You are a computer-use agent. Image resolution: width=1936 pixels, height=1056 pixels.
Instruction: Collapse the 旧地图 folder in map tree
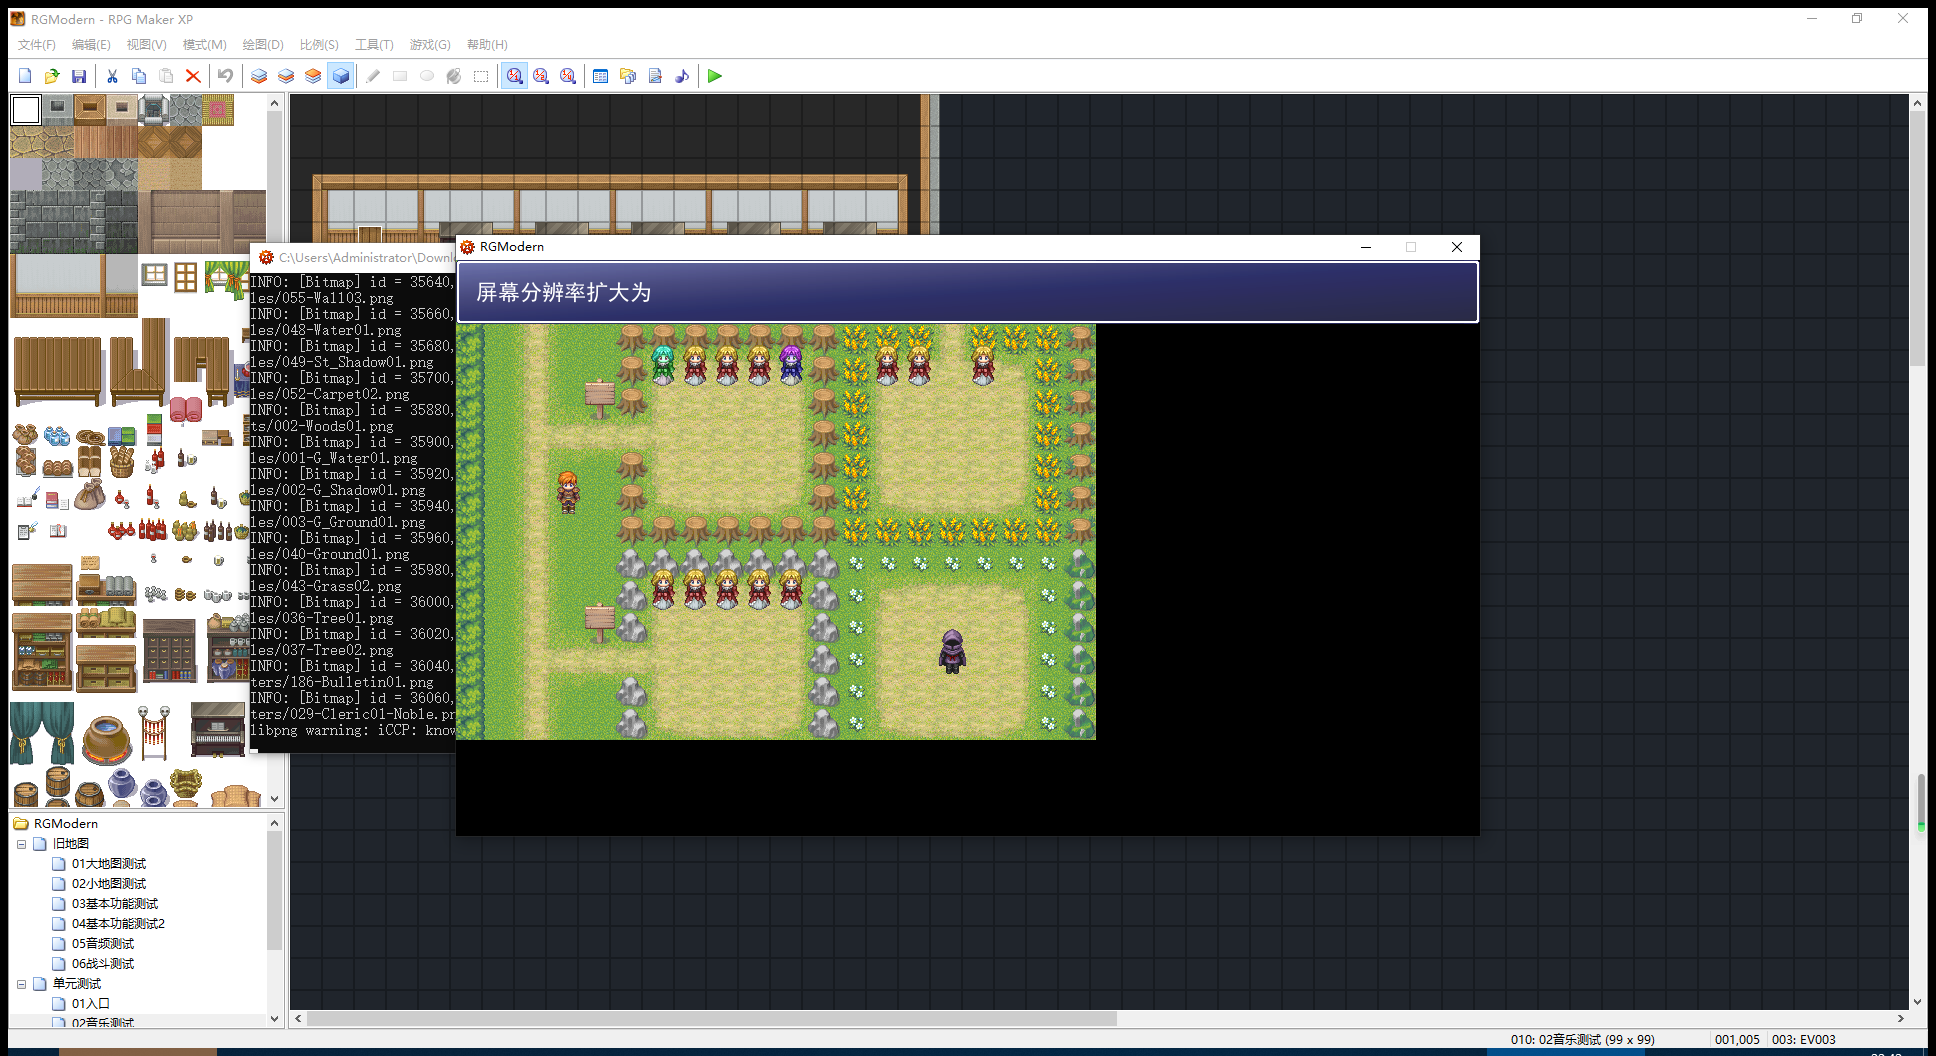pyautogui.click(x=21, y=844)
